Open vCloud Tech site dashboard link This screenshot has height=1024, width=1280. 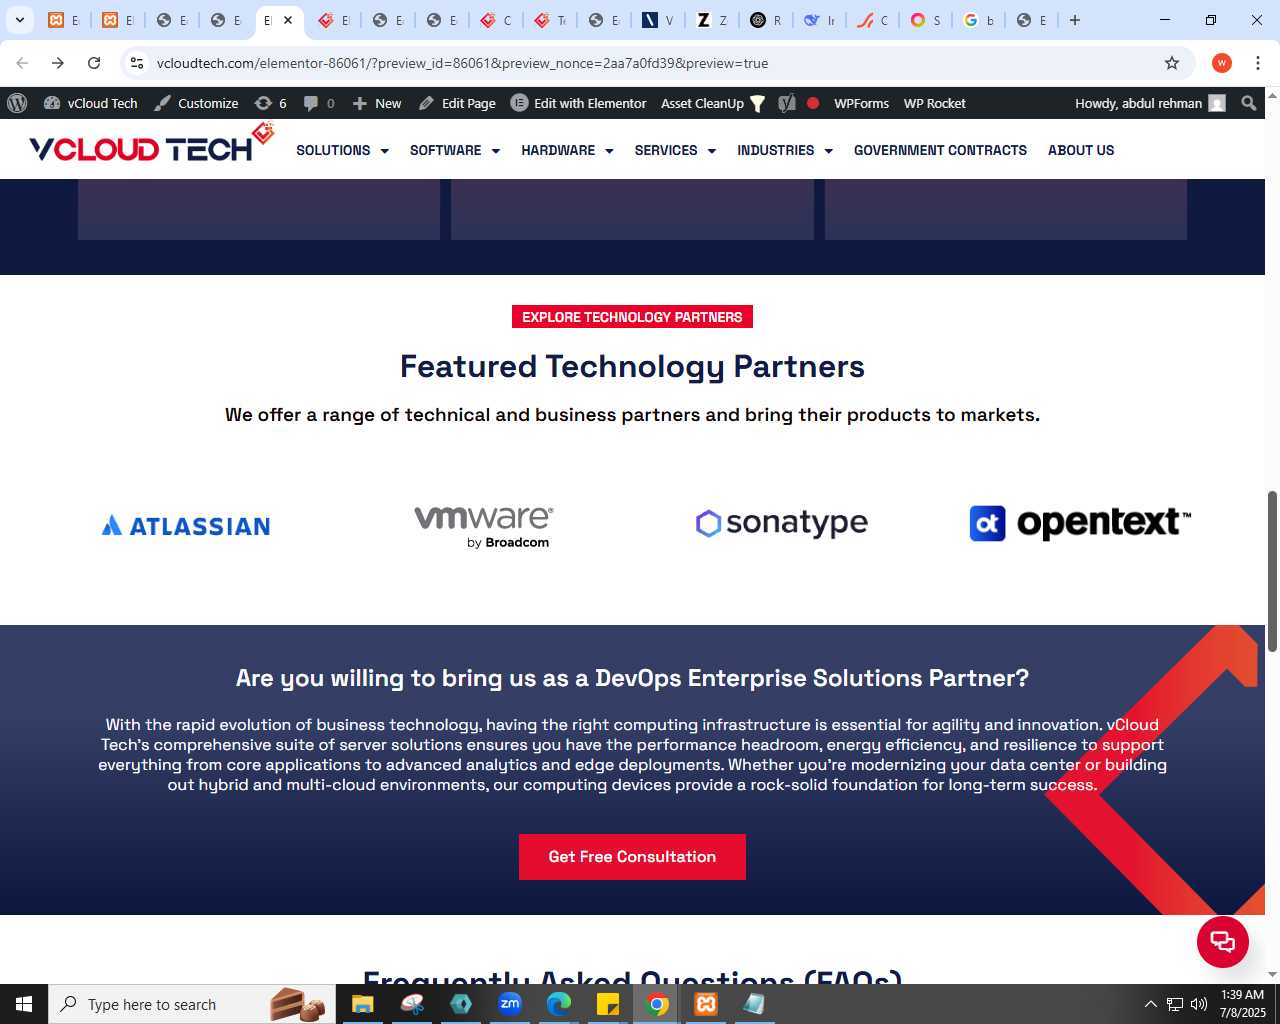(x=91, y=103)
